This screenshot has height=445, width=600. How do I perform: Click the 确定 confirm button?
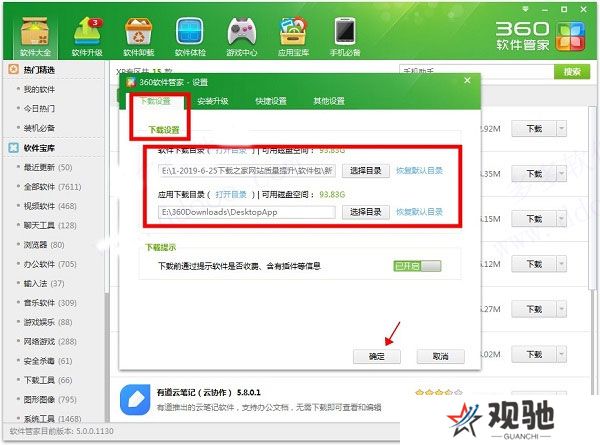click(x=377, y=356)
